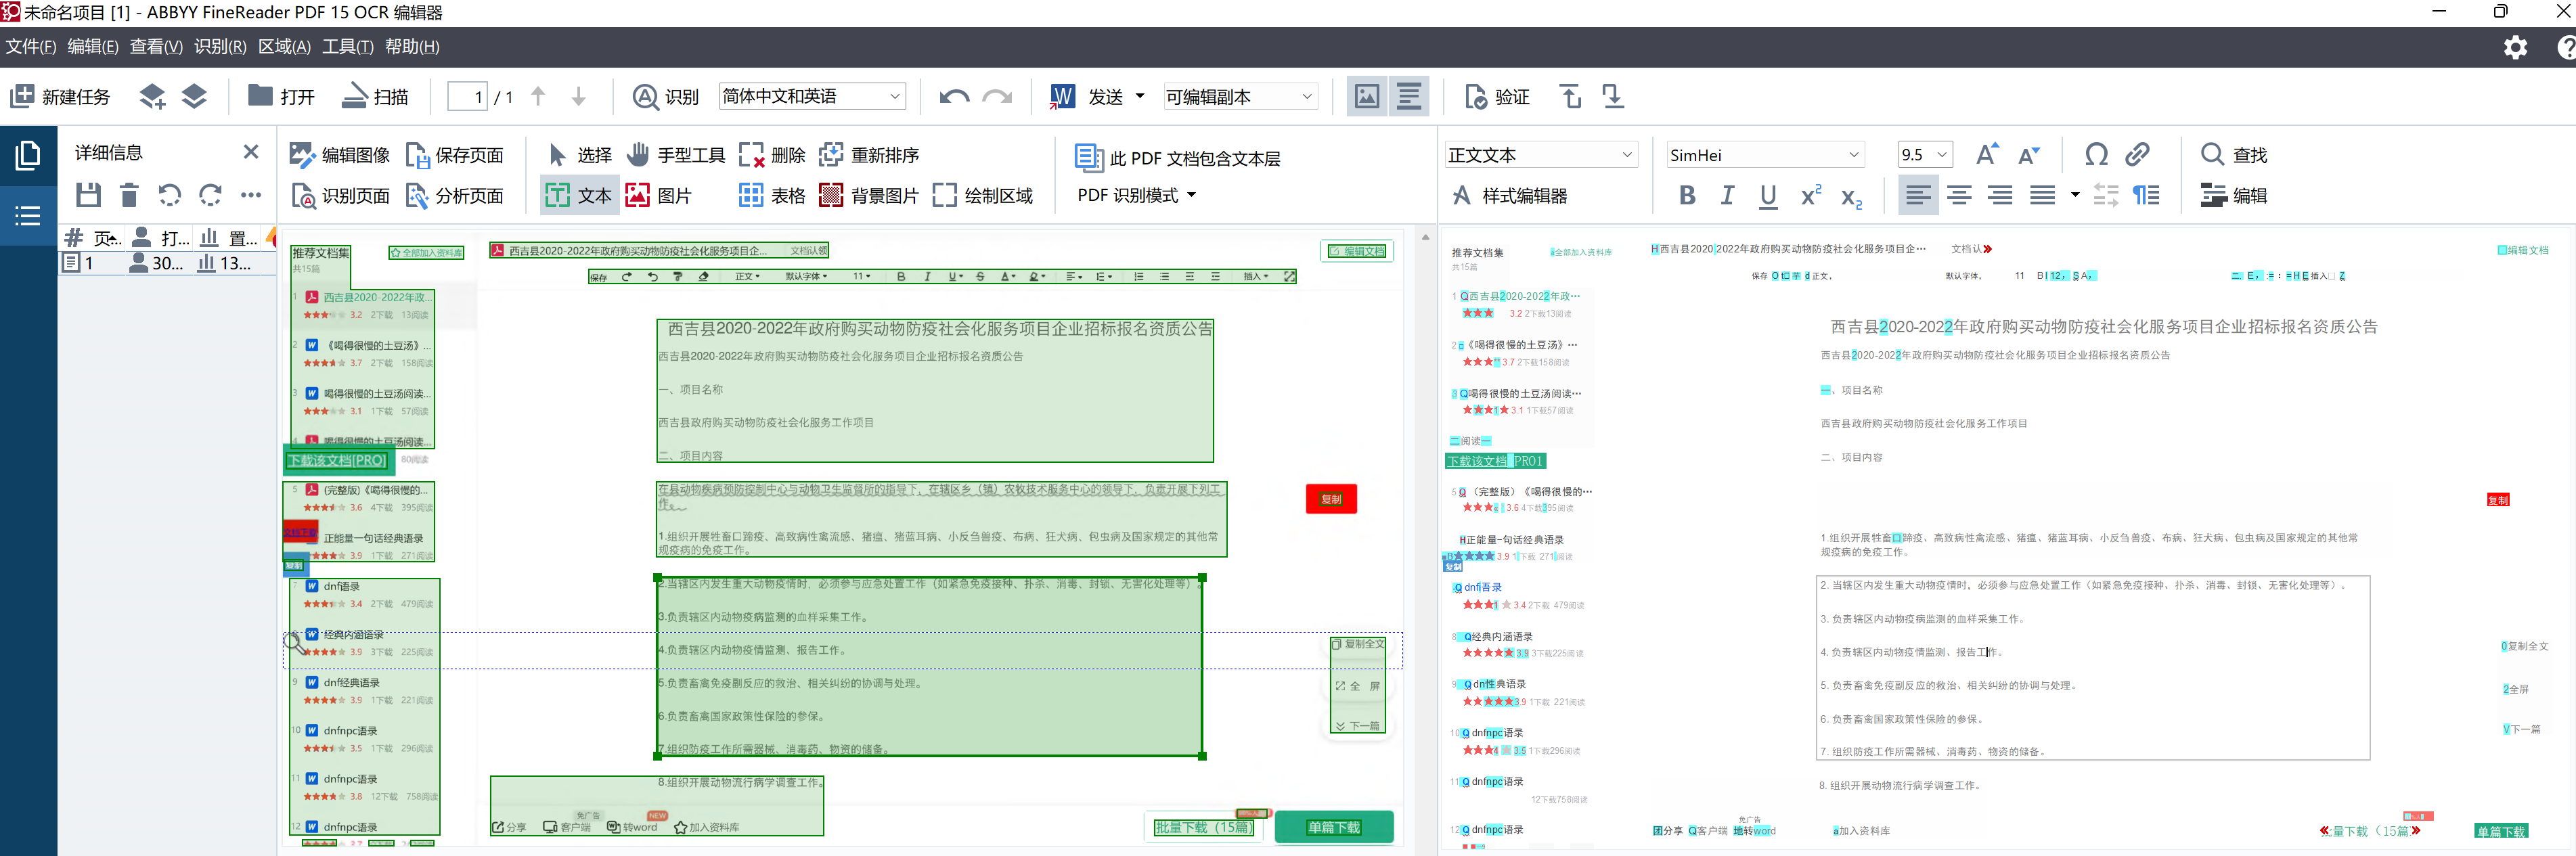The image size is (2576, 856).
Task: Open the 工具(T) menu
Action: tap(347, 47)
